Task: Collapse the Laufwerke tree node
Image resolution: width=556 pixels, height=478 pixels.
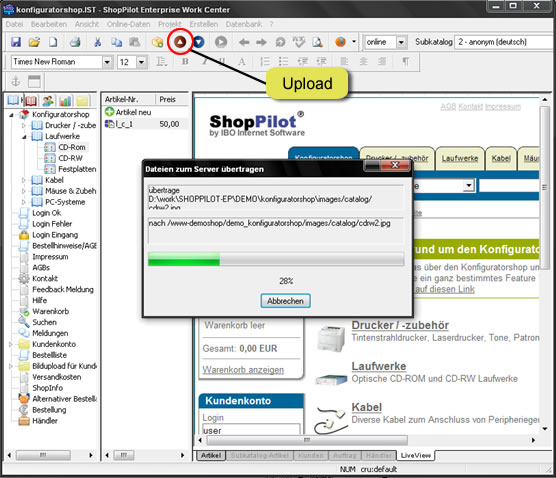Action: pos(24,137)
